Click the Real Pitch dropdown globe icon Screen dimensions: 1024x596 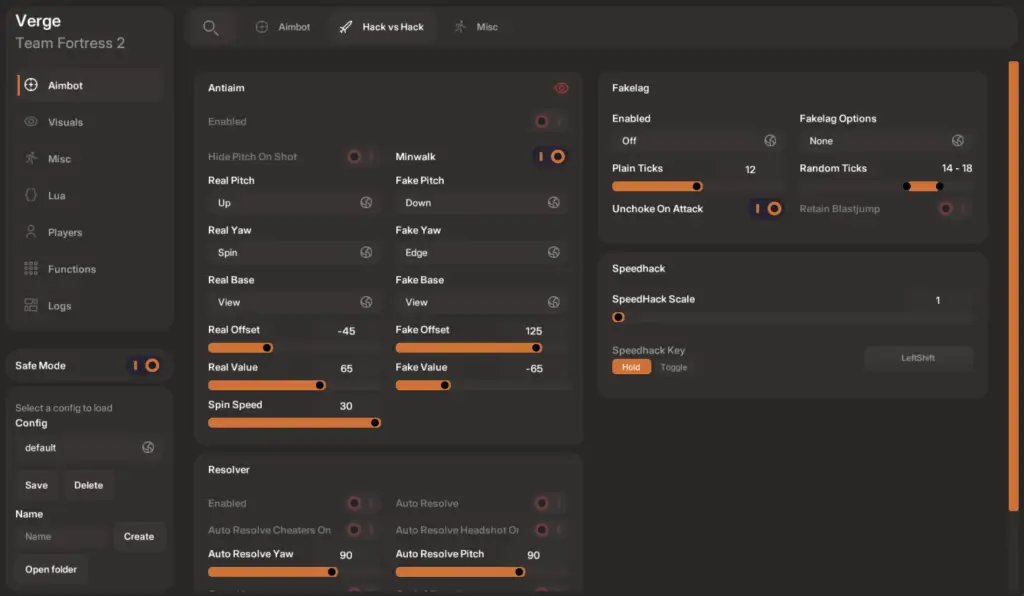pyautogui.click(x=366, y=202)
